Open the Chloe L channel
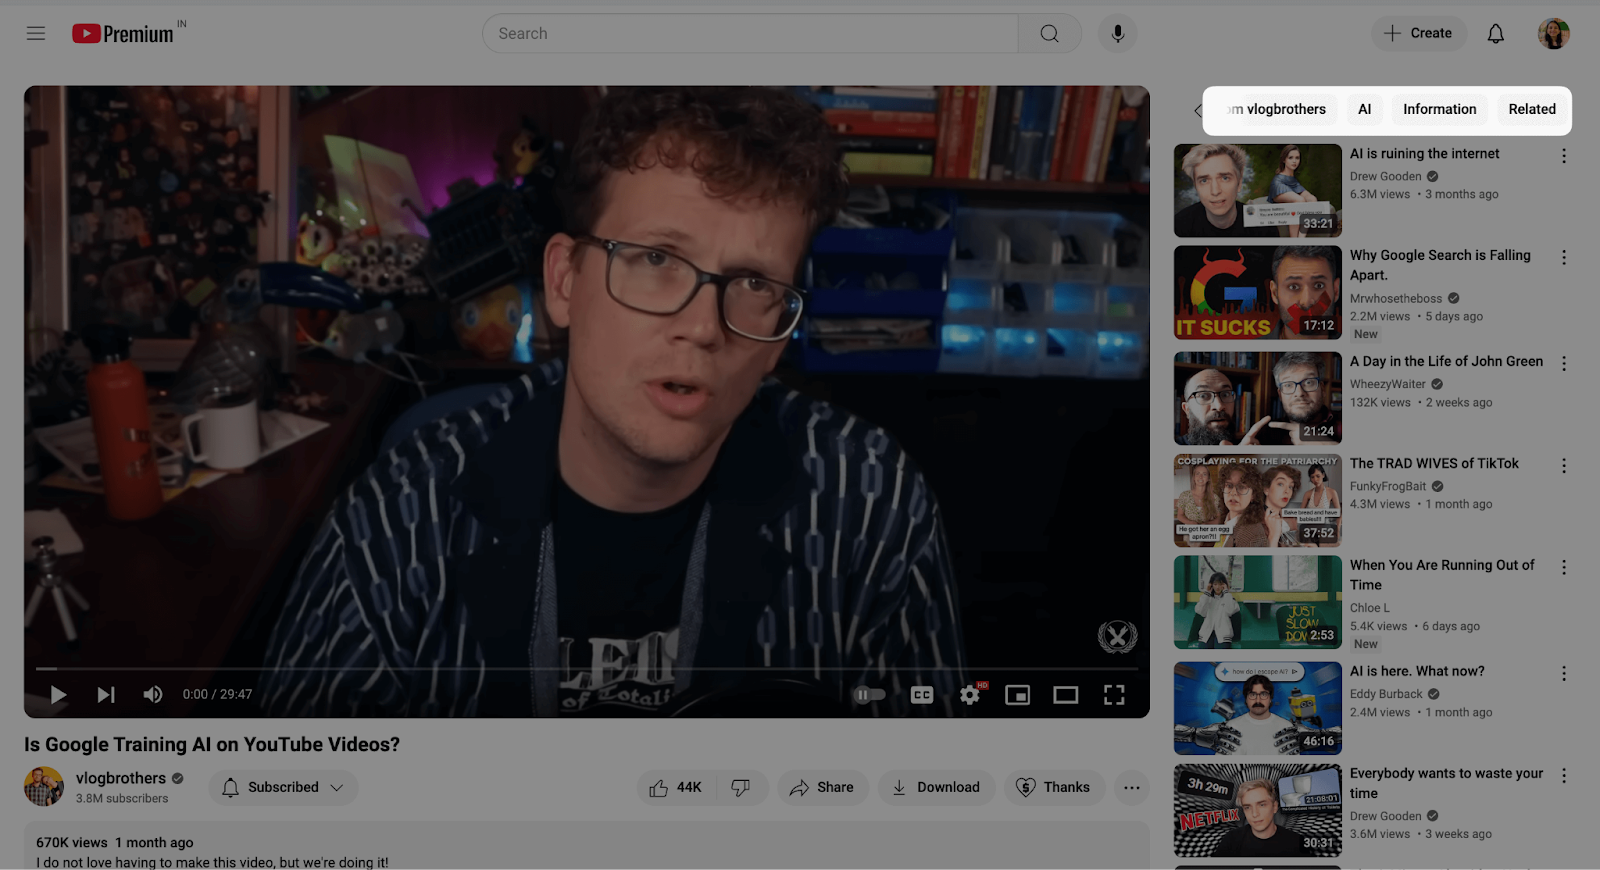Image resolution: width=1600 pixels, height=870 pixels. click(1370, 608)
